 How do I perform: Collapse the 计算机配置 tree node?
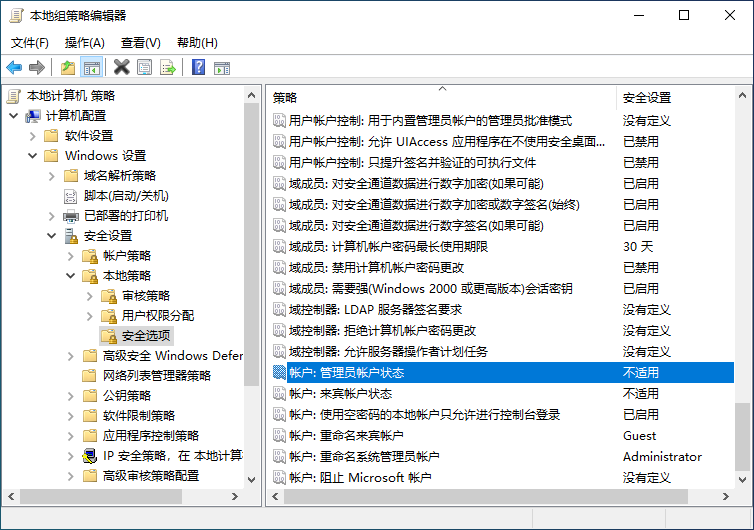[13, 116]
